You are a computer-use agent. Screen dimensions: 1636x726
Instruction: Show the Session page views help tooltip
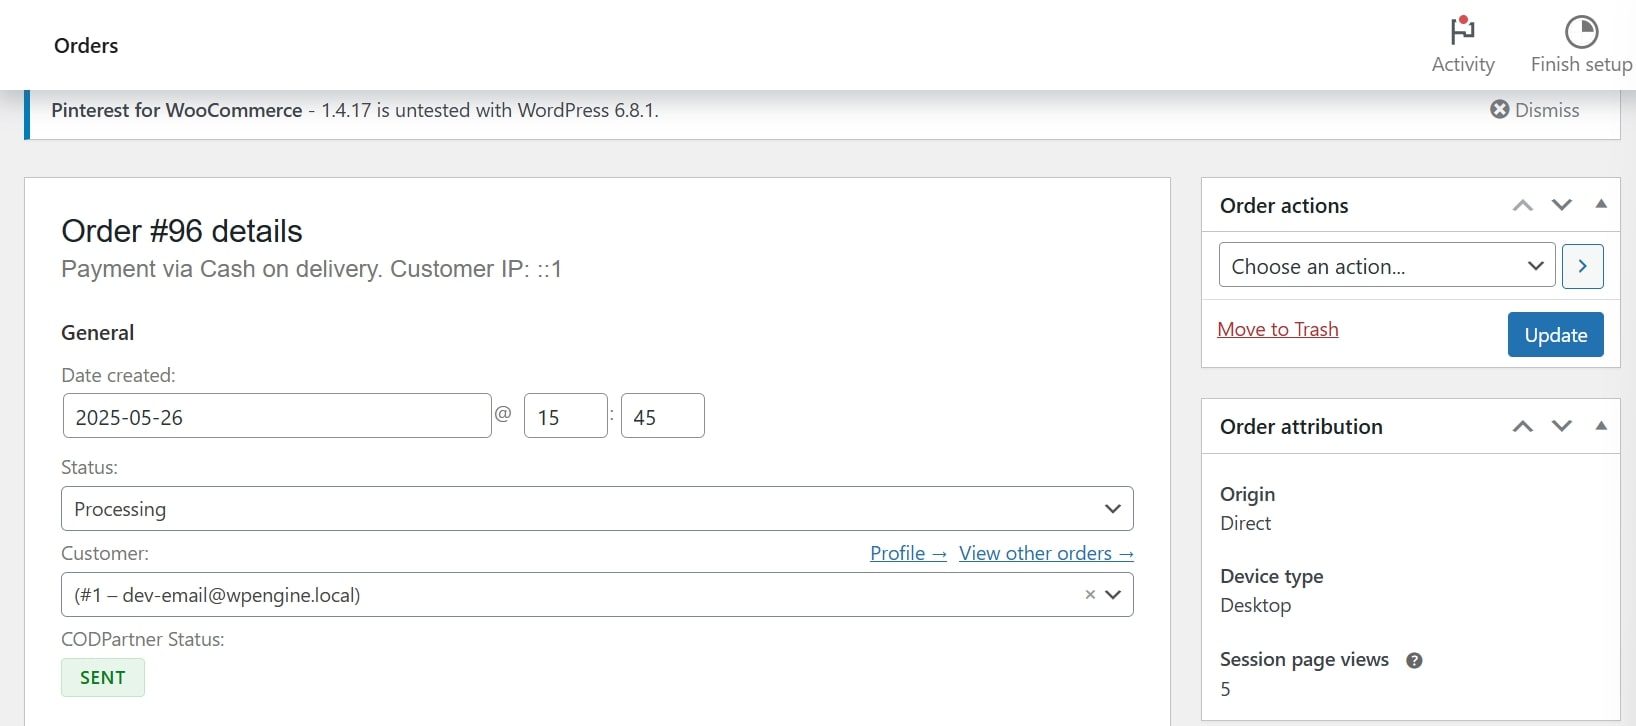[1414, 660]
